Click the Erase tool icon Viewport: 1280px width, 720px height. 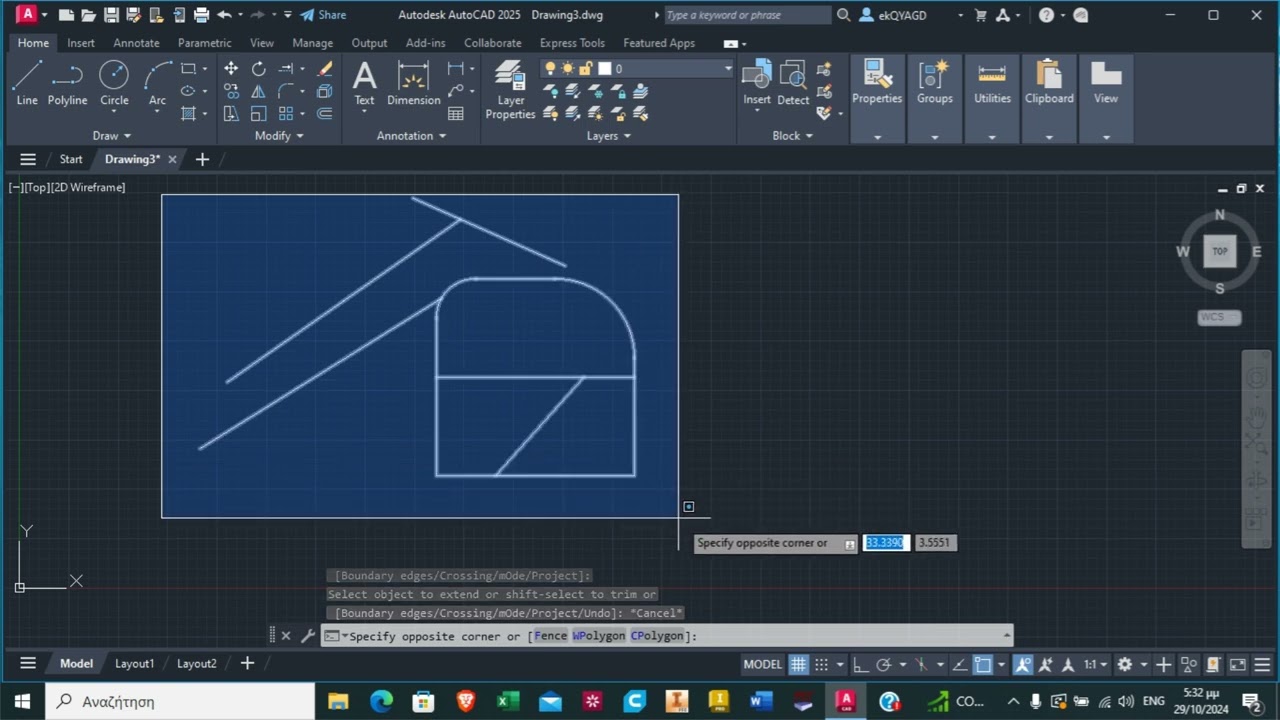tap(324, 69)
